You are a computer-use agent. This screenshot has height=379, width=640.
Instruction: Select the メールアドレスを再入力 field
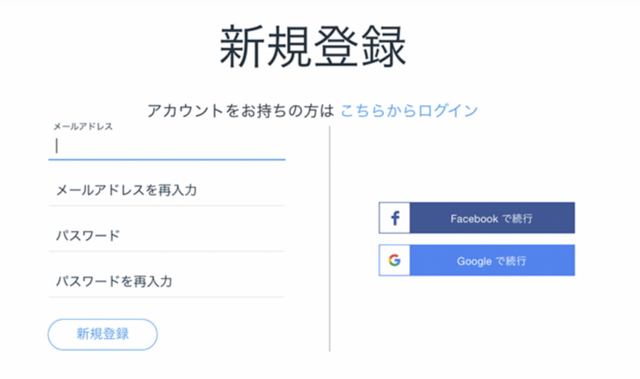point(167,190)
